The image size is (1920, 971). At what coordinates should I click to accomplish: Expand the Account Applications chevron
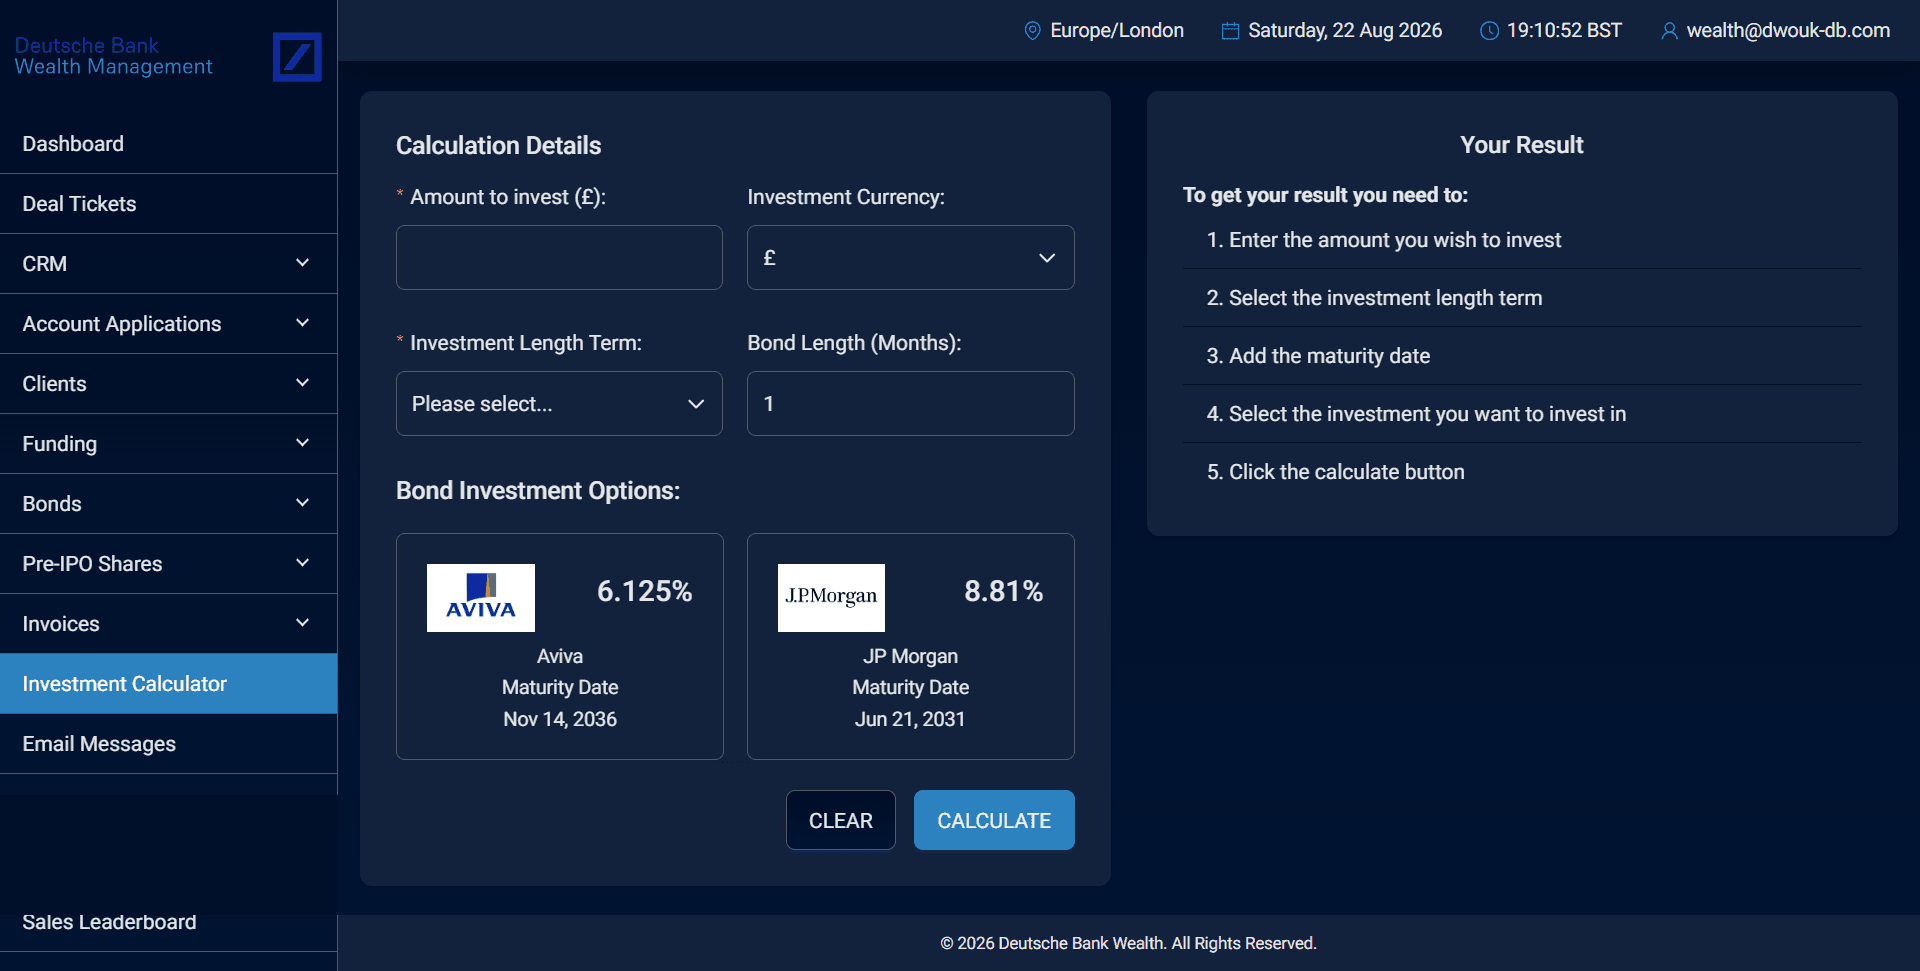[303, 323]
